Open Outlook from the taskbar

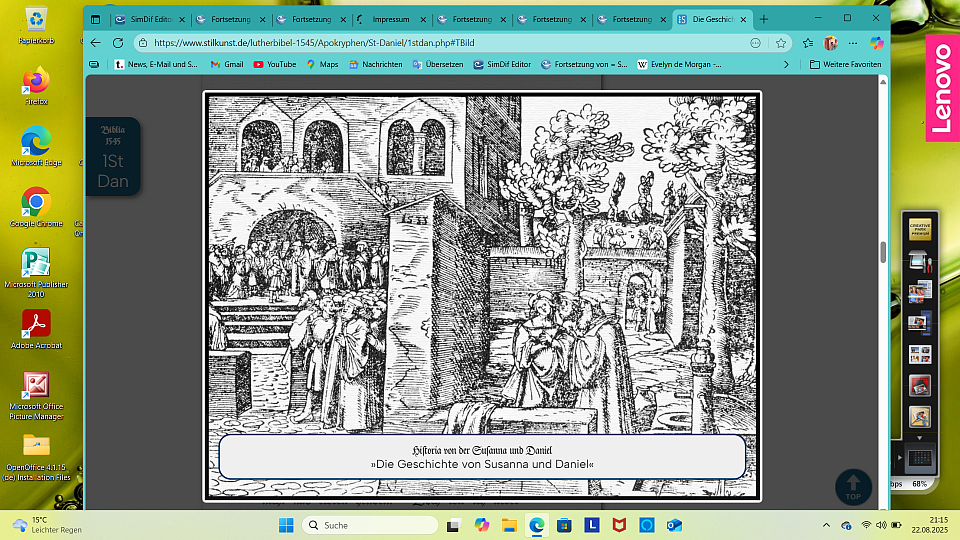pos(675,525)
